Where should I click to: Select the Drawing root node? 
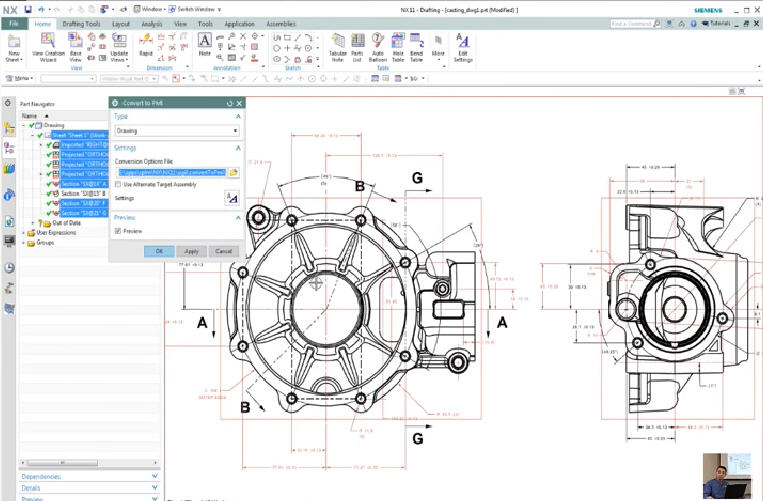[x=54, y=125]
